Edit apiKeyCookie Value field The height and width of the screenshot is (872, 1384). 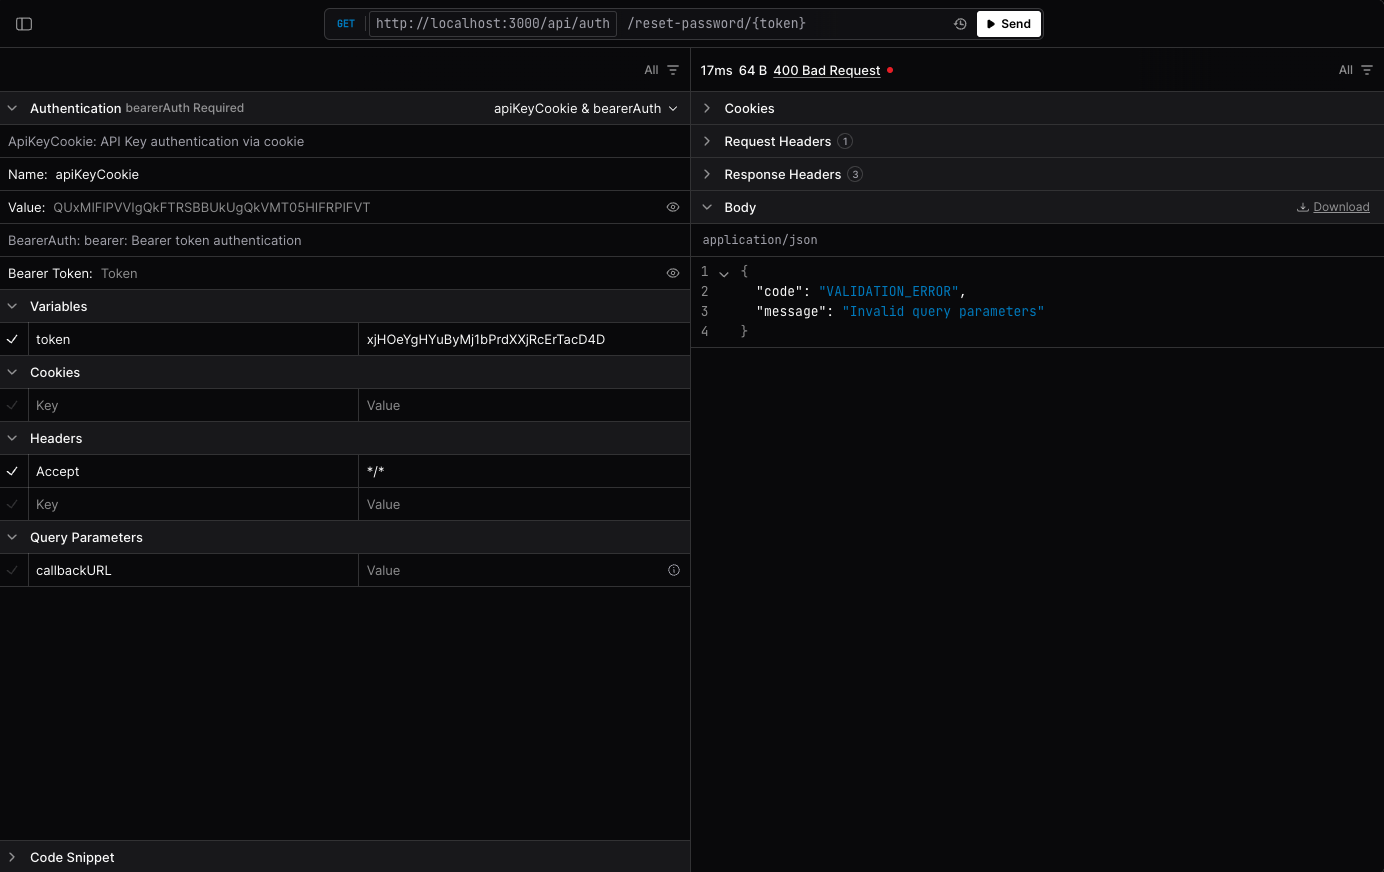[355, 207]
